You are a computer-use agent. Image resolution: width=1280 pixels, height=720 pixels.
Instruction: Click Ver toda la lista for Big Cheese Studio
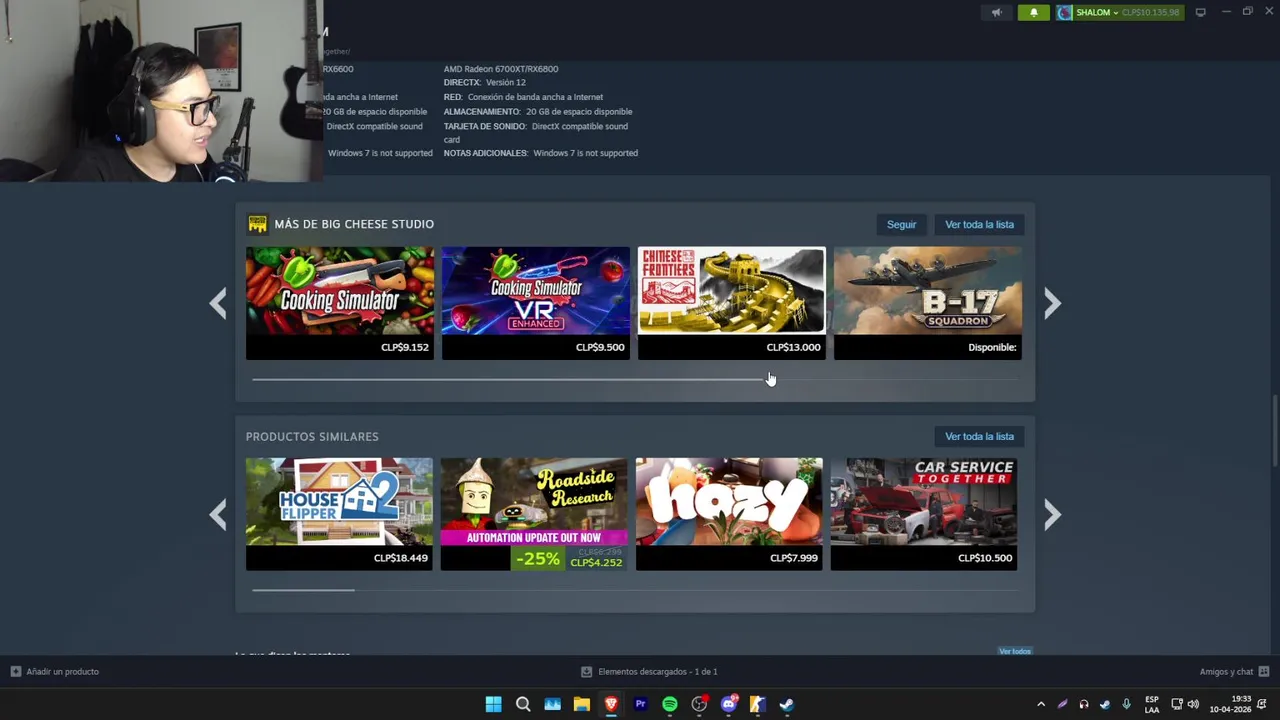979,224
